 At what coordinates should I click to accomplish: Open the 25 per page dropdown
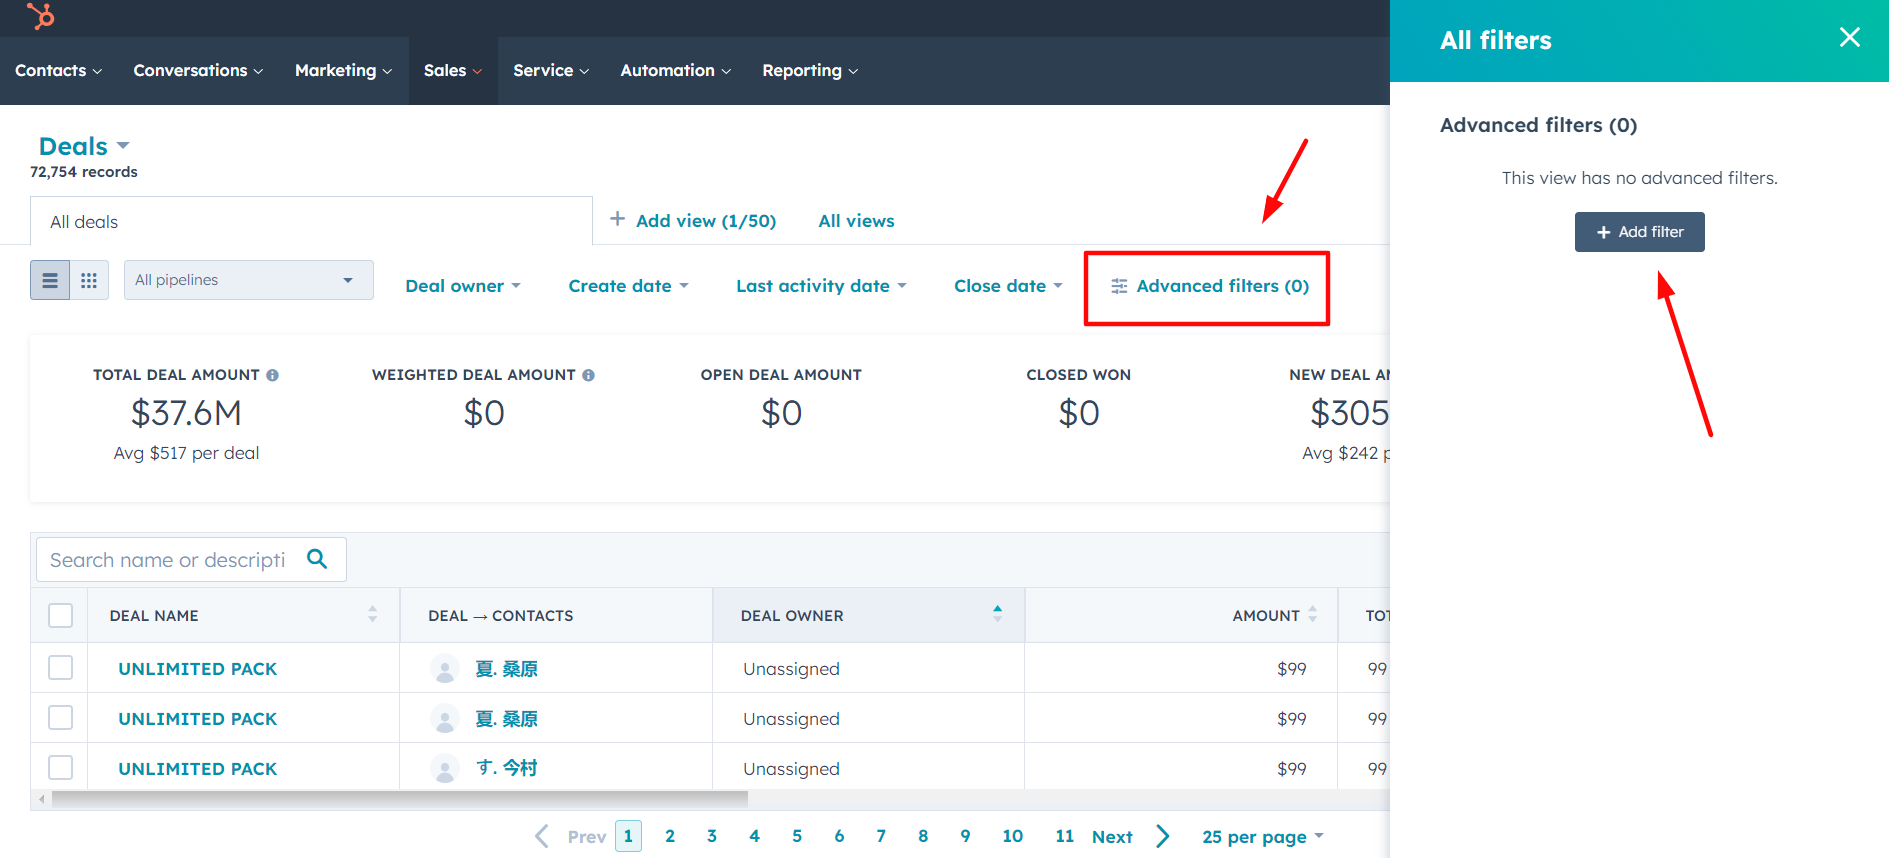[1262, 837]
